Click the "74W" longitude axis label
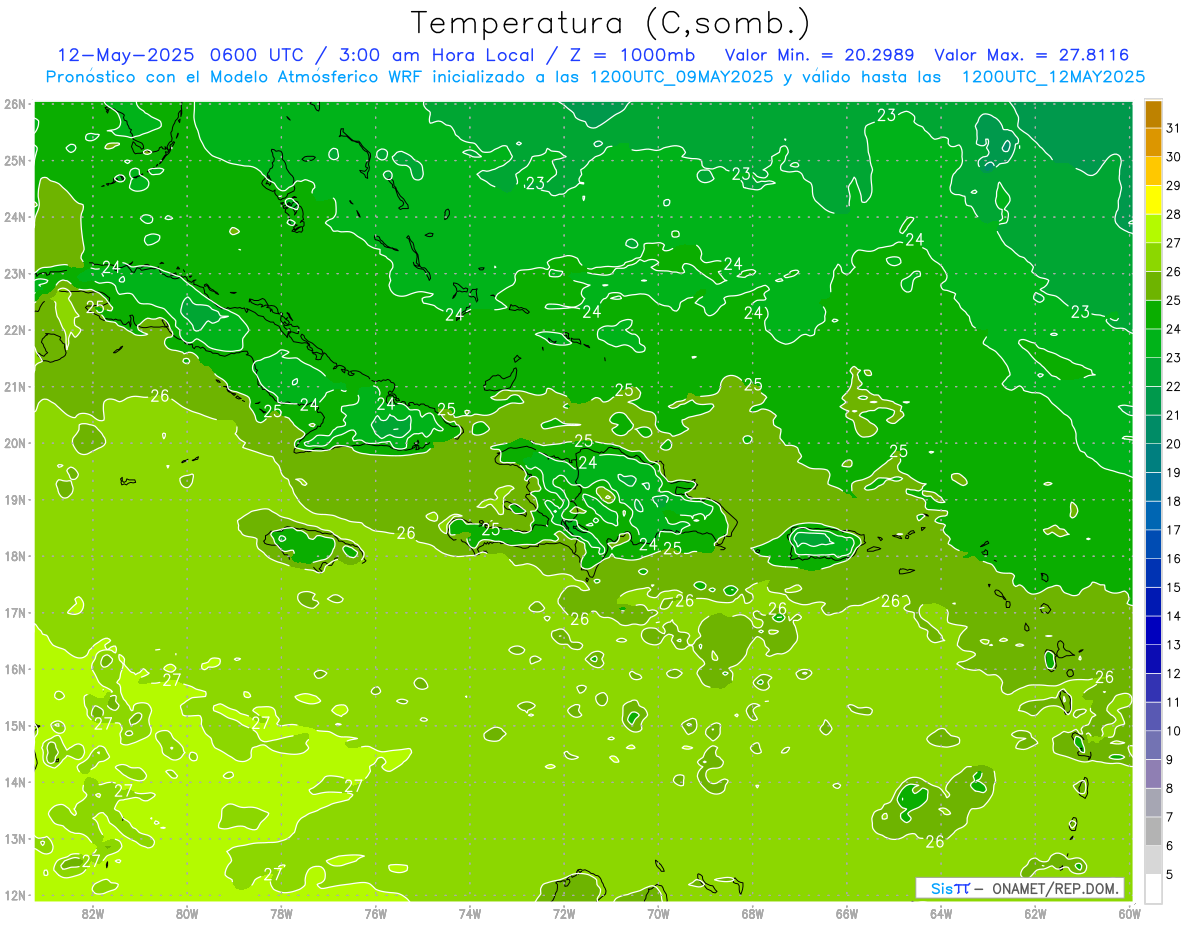This screenshot has height=927, width=1200. [x=470, y=913]
